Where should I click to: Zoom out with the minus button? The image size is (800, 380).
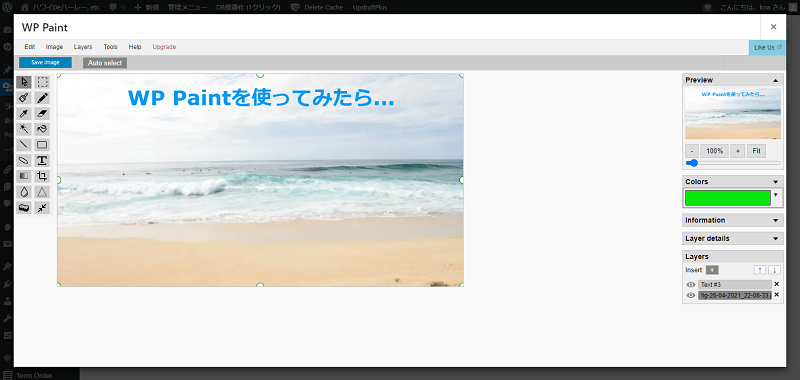pyautogui.click(x=691, y=151)
